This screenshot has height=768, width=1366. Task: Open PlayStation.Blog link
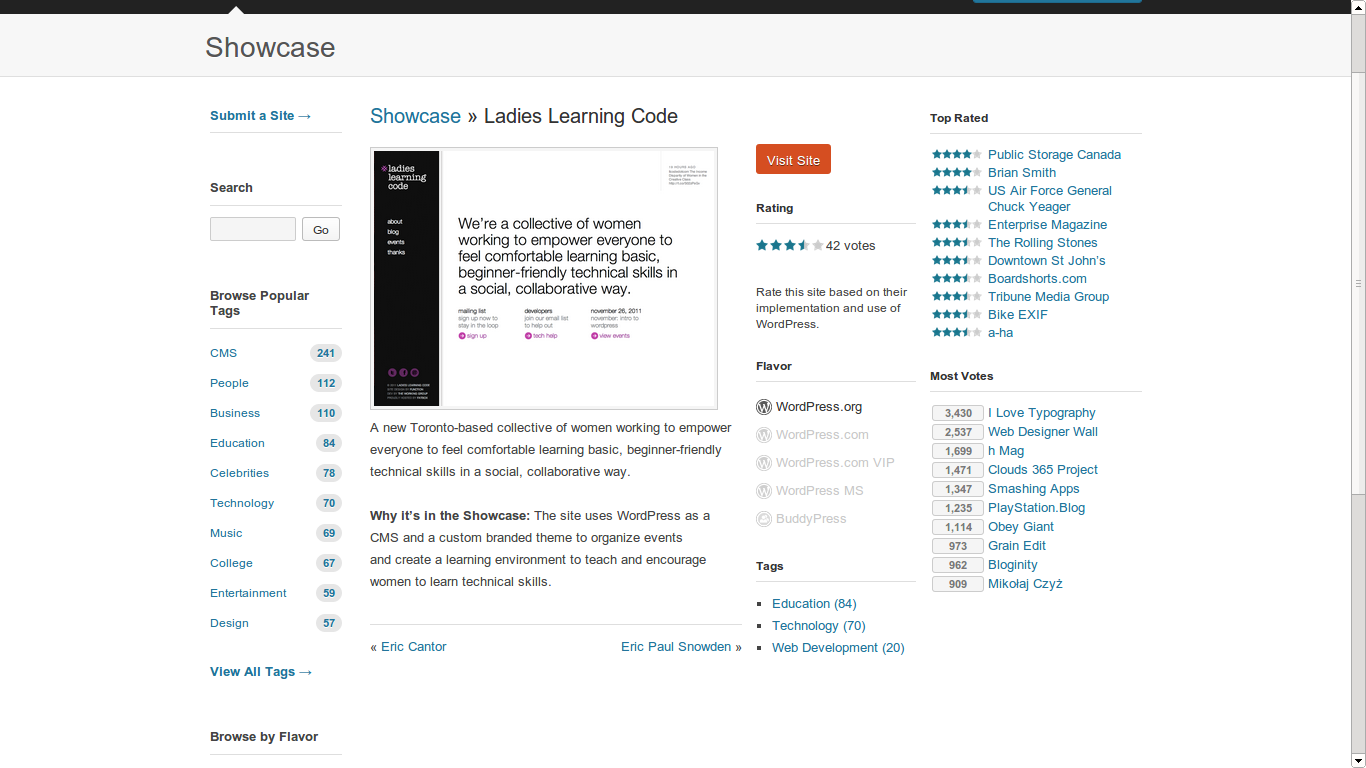pos(1036,508)
